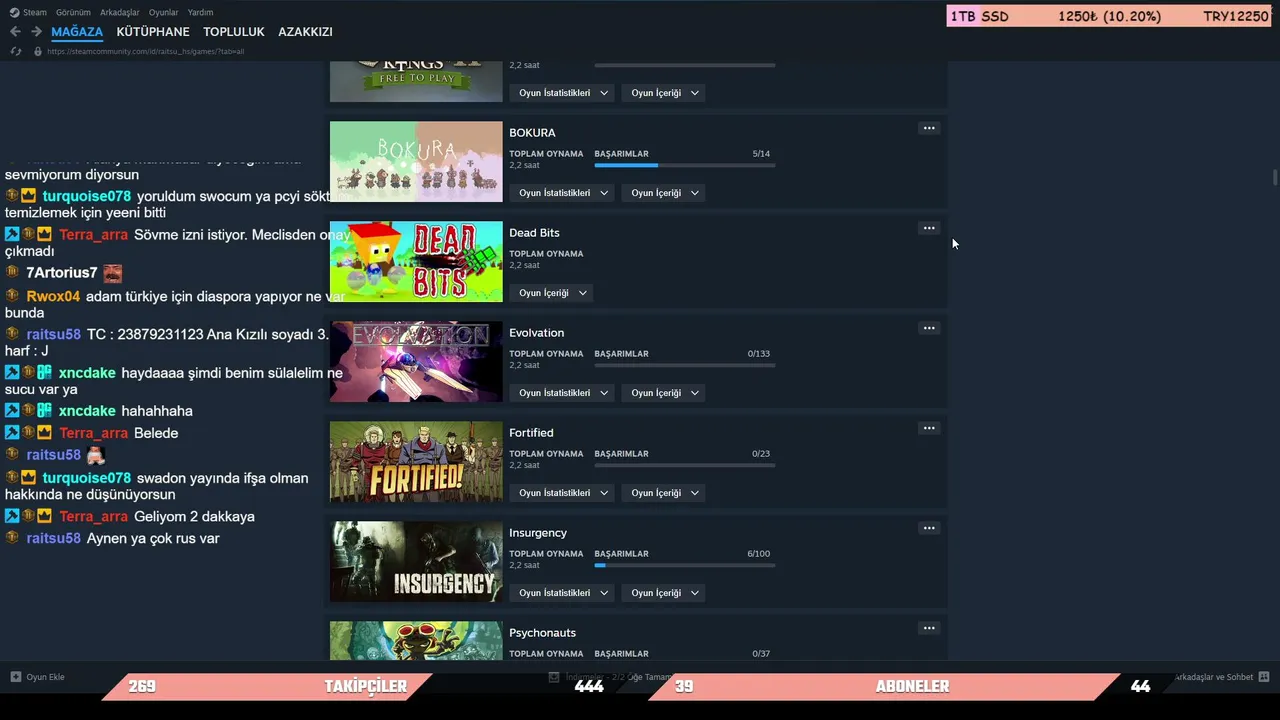Screen dimensions: 1280x720
Task: Open Arkadaşlar ve Sohbet
Action: [1222, 677]
